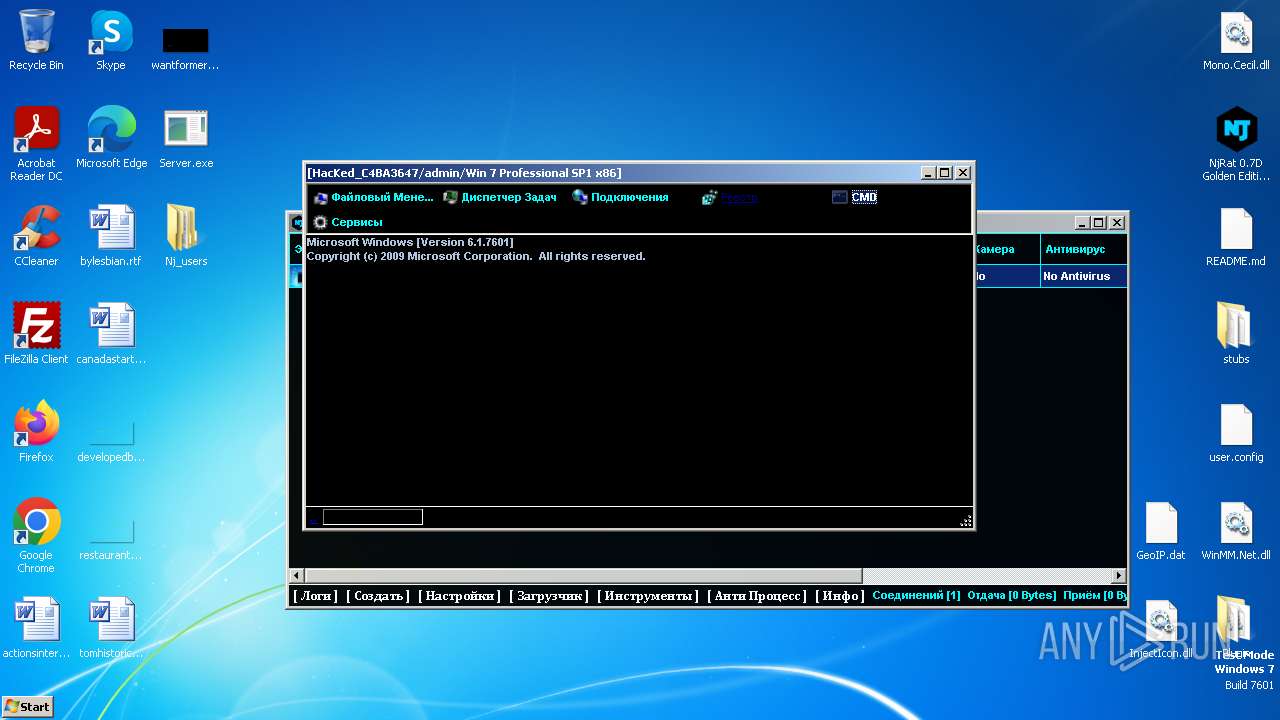The height and width of the screenshot is (720, 1280).
Task: Select the actionsinter document icon
Action: (x=36, y=628)
